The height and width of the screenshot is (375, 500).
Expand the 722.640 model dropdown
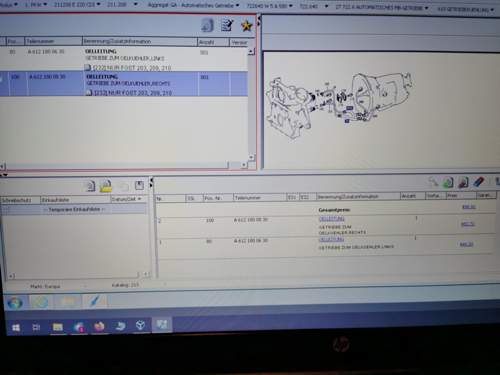(313, 6)
